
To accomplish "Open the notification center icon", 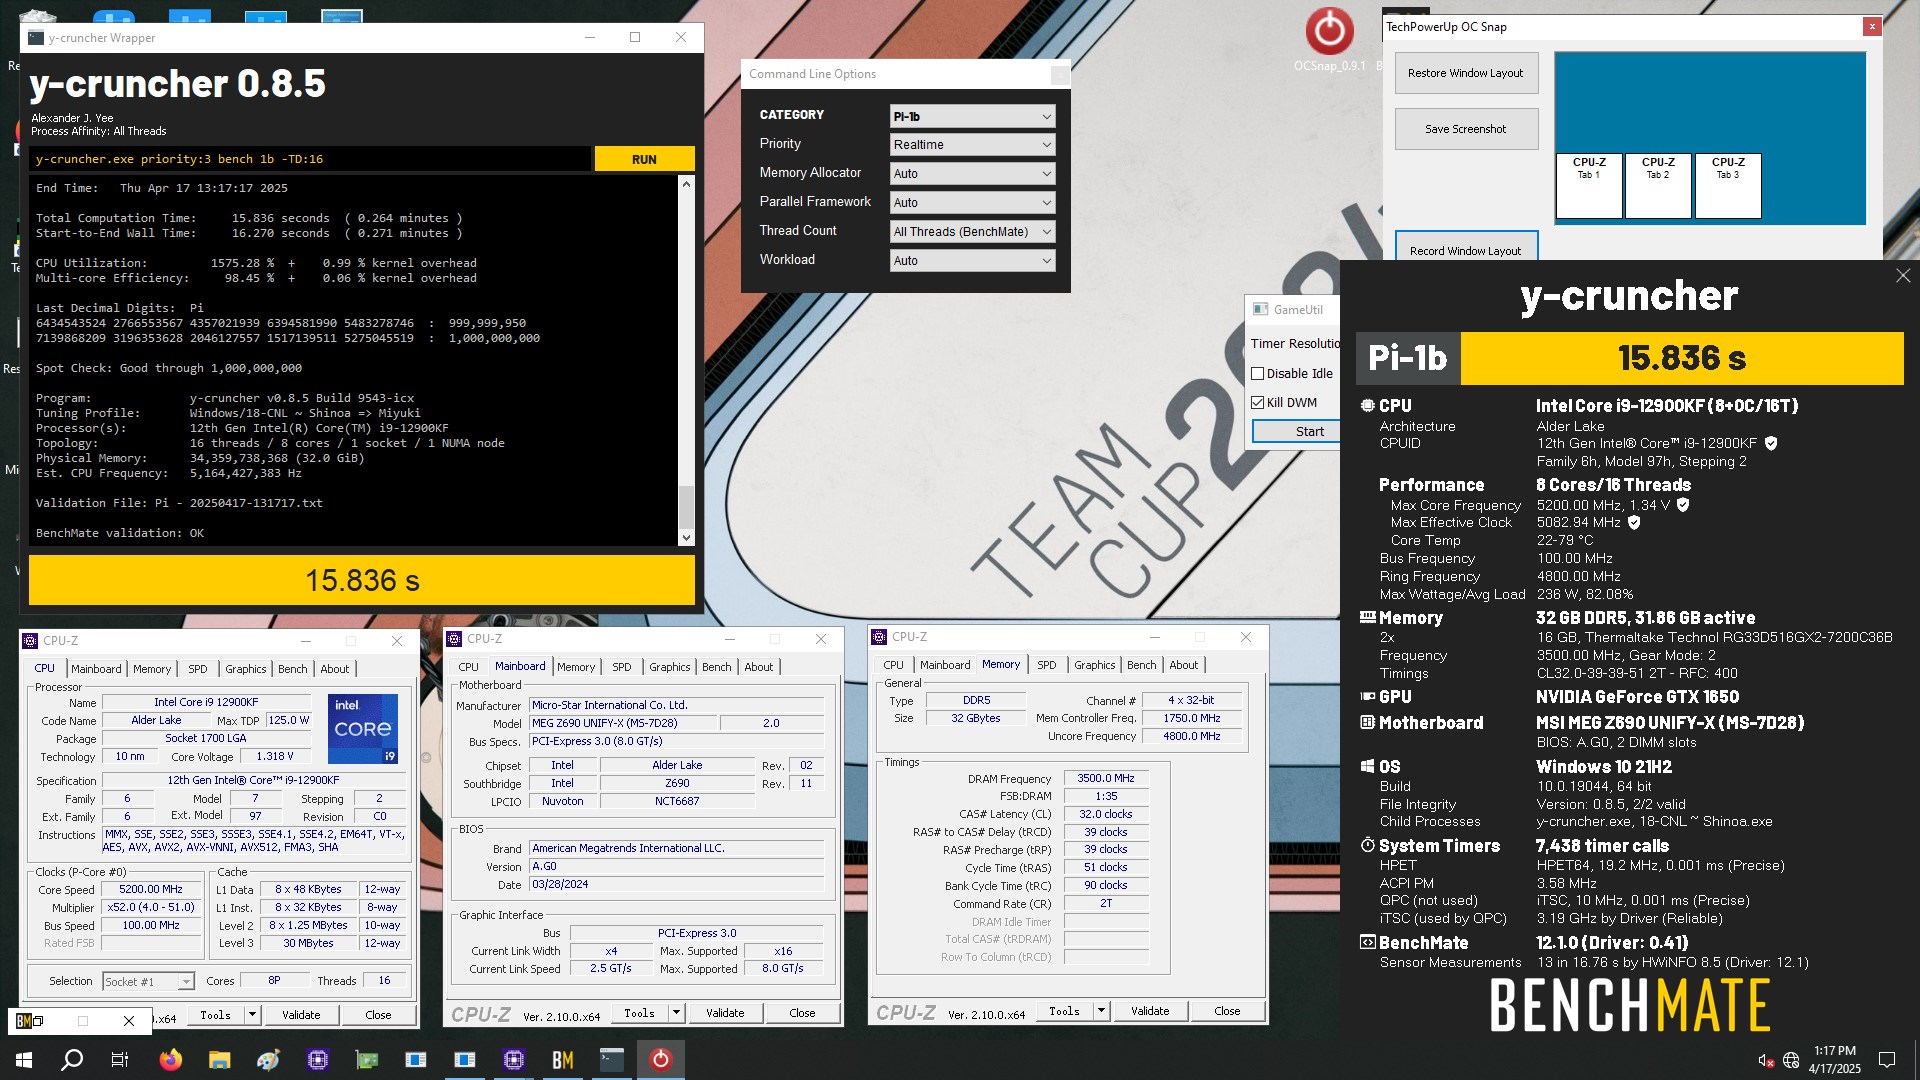I will (x=1887, y=1060).
